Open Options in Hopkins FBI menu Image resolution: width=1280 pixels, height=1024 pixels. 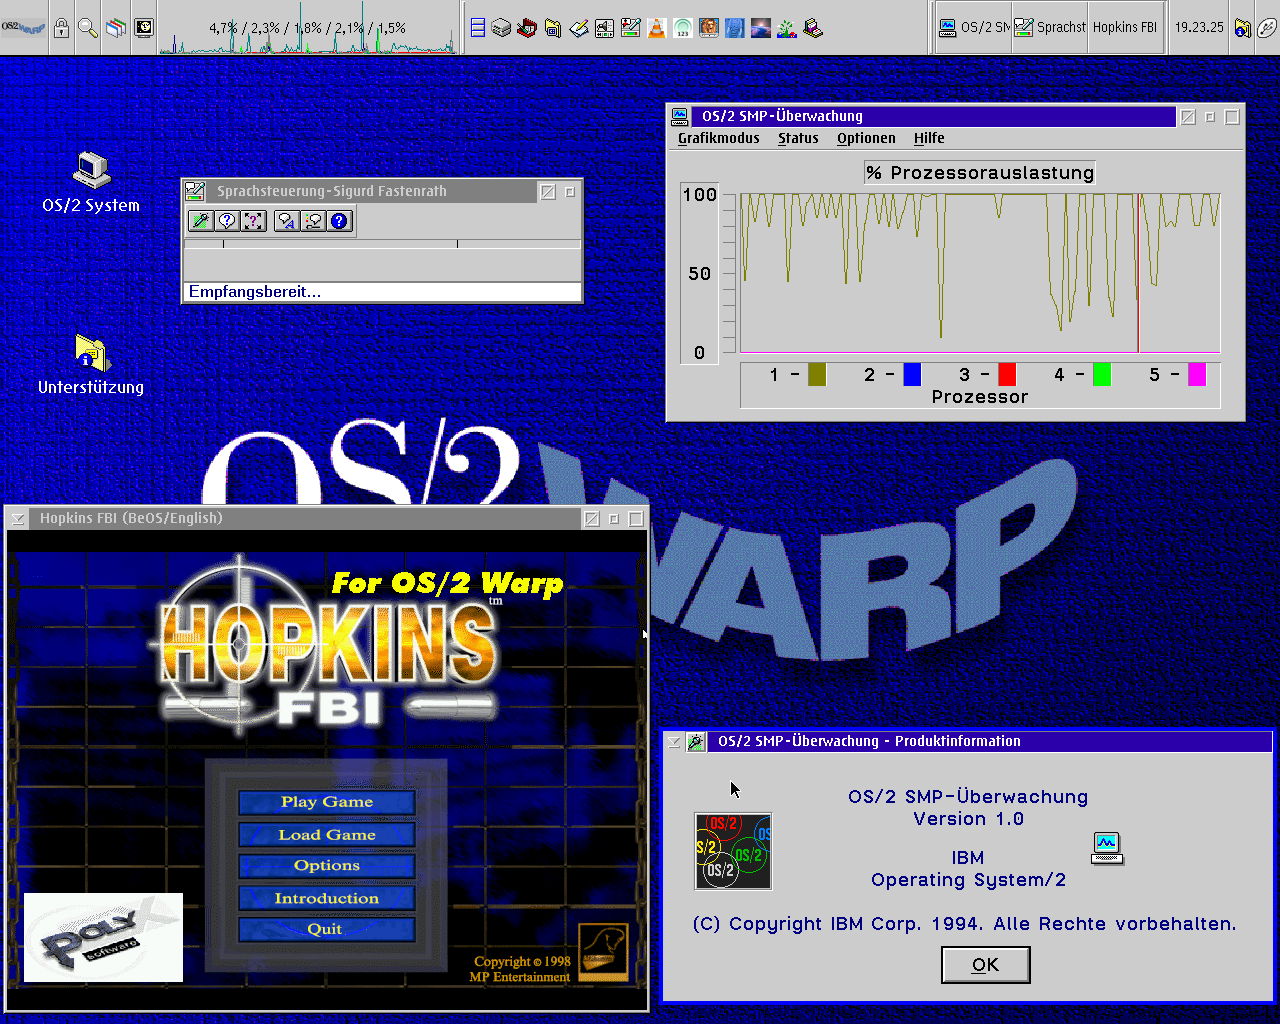coord(327,866)
